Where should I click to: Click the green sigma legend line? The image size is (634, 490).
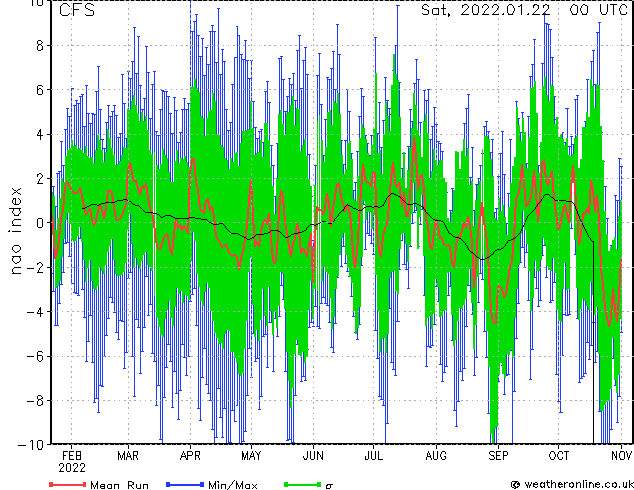point(302,484)
